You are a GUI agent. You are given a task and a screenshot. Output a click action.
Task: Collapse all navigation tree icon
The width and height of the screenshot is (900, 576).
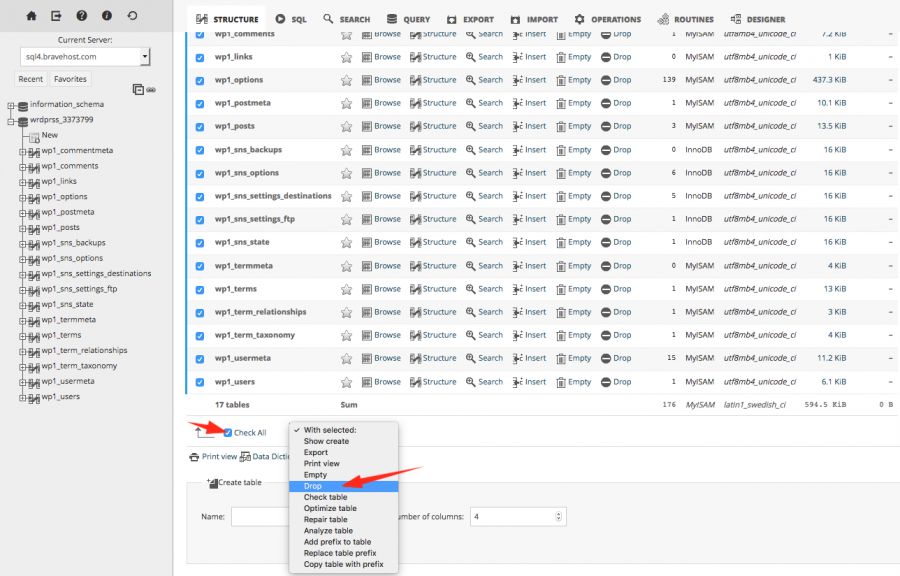(x=138, y=89)
